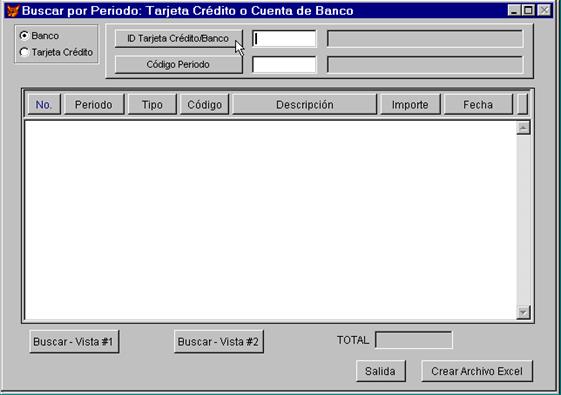Run Buscar - Vista #1 search

click(74, 342)
